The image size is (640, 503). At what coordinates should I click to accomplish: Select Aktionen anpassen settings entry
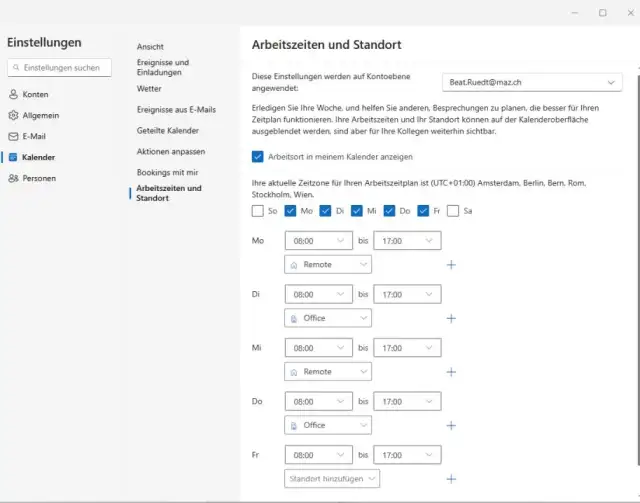coord(171,151)
